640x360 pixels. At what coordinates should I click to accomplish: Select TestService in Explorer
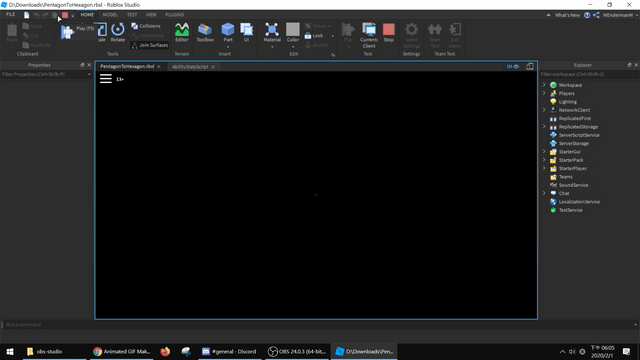pyautogui.click(x=570, y=210)
